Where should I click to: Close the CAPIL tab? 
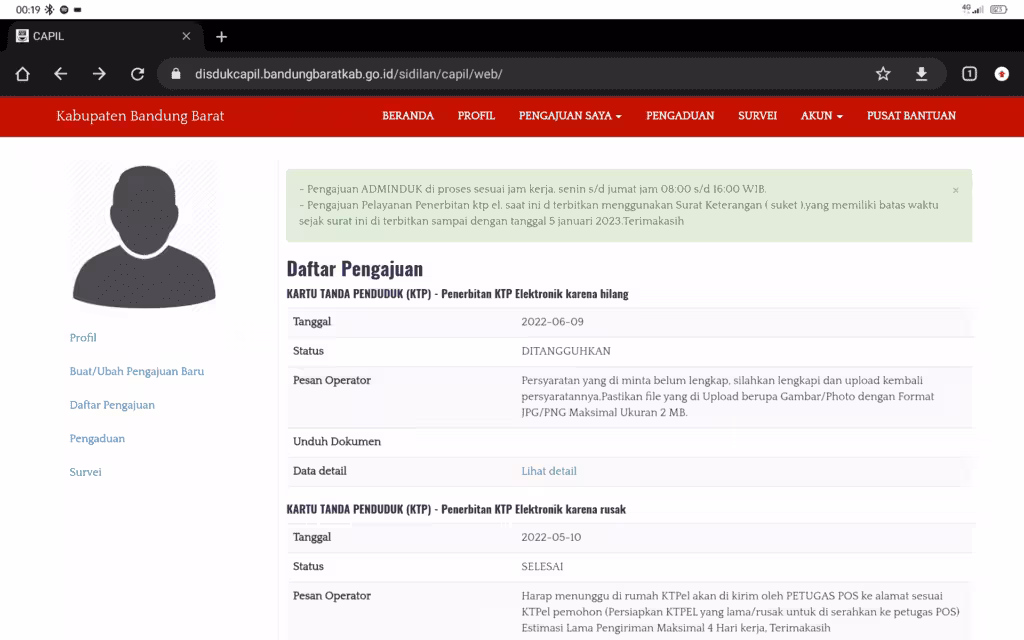[x=186, y=36]
